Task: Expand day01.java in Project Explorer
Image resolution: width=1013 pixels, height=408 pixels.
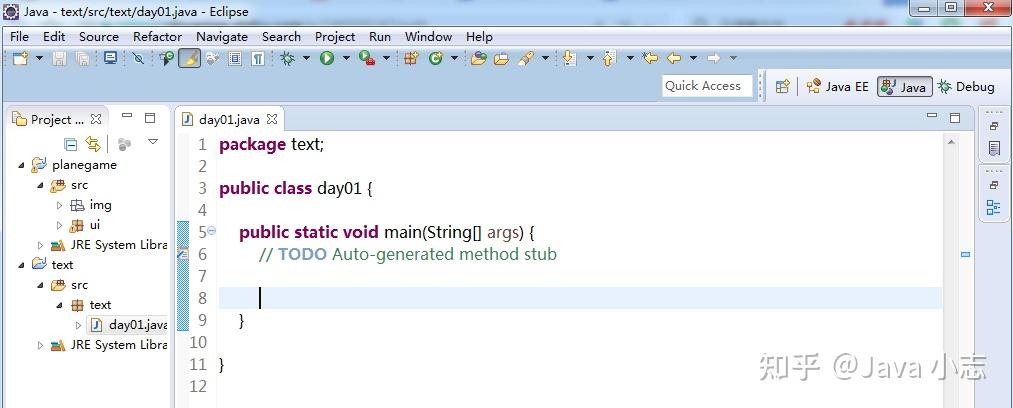Action: point(79,325)
